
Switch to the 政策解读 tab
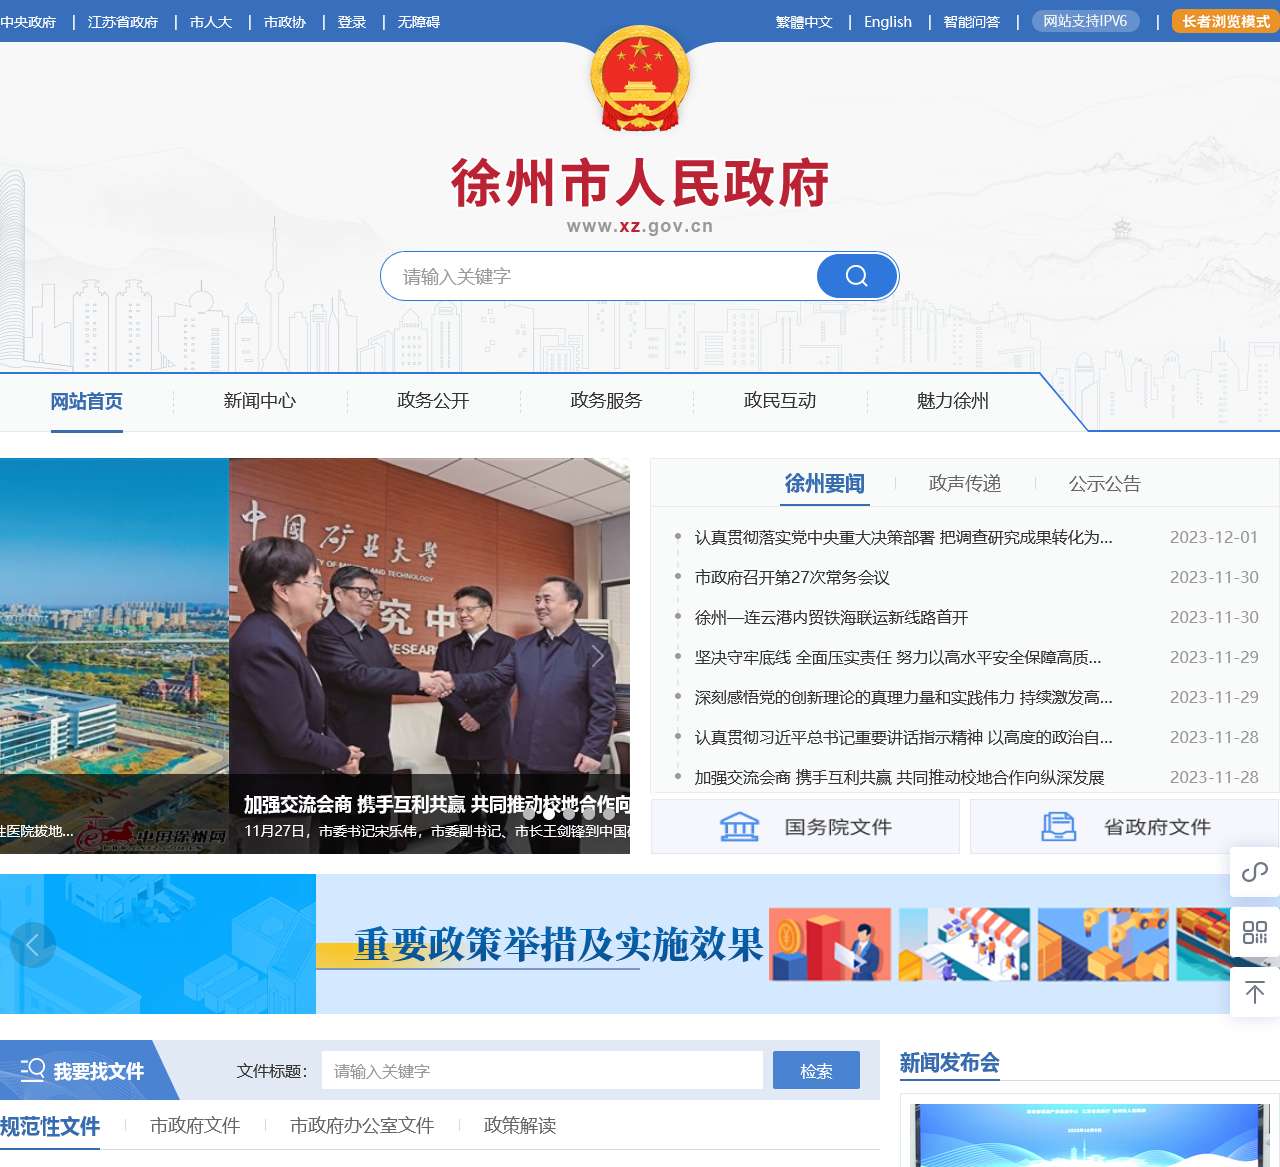point(521,1125)
